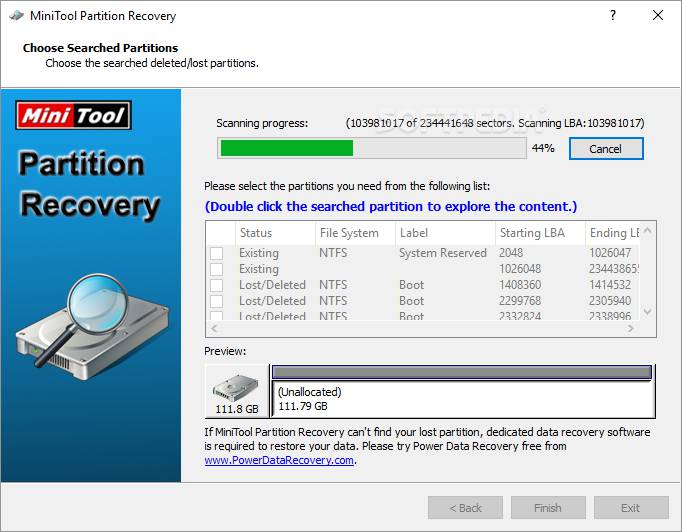This screenshot has height=532, width=682.
Task: Sort list by Label column header
Action: click(x=445, y=233)
